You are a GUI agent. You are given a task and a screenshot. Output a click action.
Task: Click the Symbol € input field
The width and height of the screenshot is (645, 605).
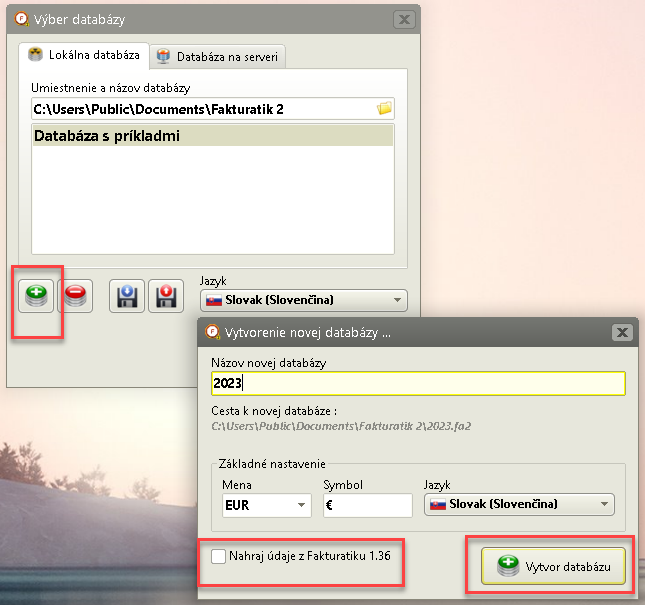[x=368, y=505]
